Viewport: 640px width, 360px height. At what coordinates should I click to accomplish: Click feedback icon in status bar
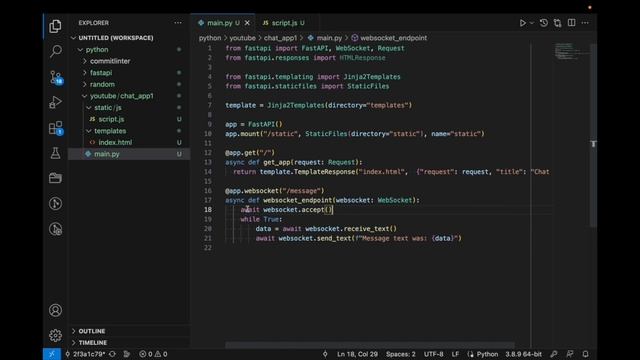(570, 354)
